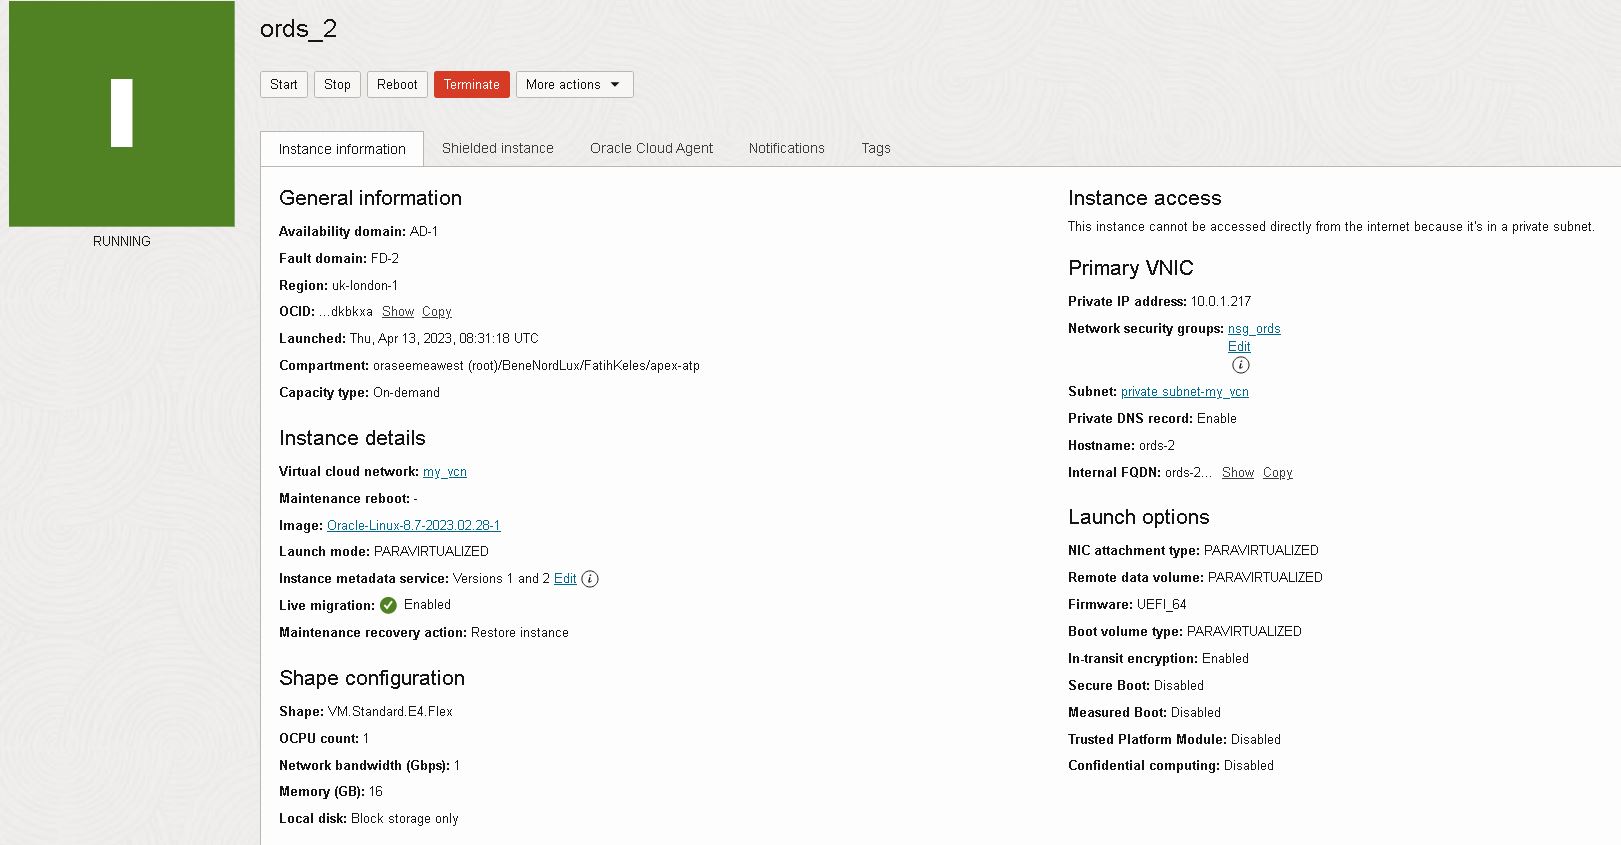1621x845 pixels.
Task: View the Tags tab
Action: (876, 148)
